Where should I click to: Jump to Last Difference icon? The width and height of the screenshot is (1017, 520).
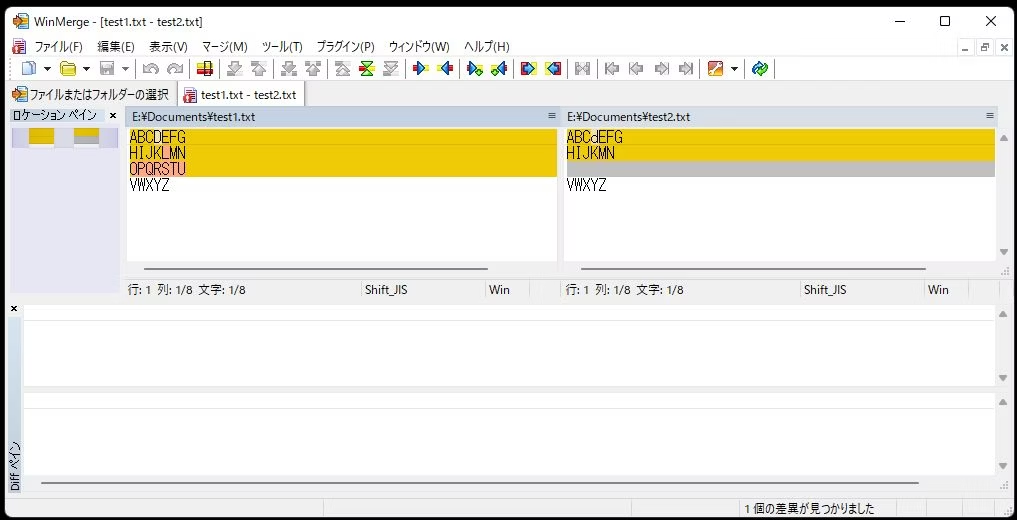[x=390, y=68]
